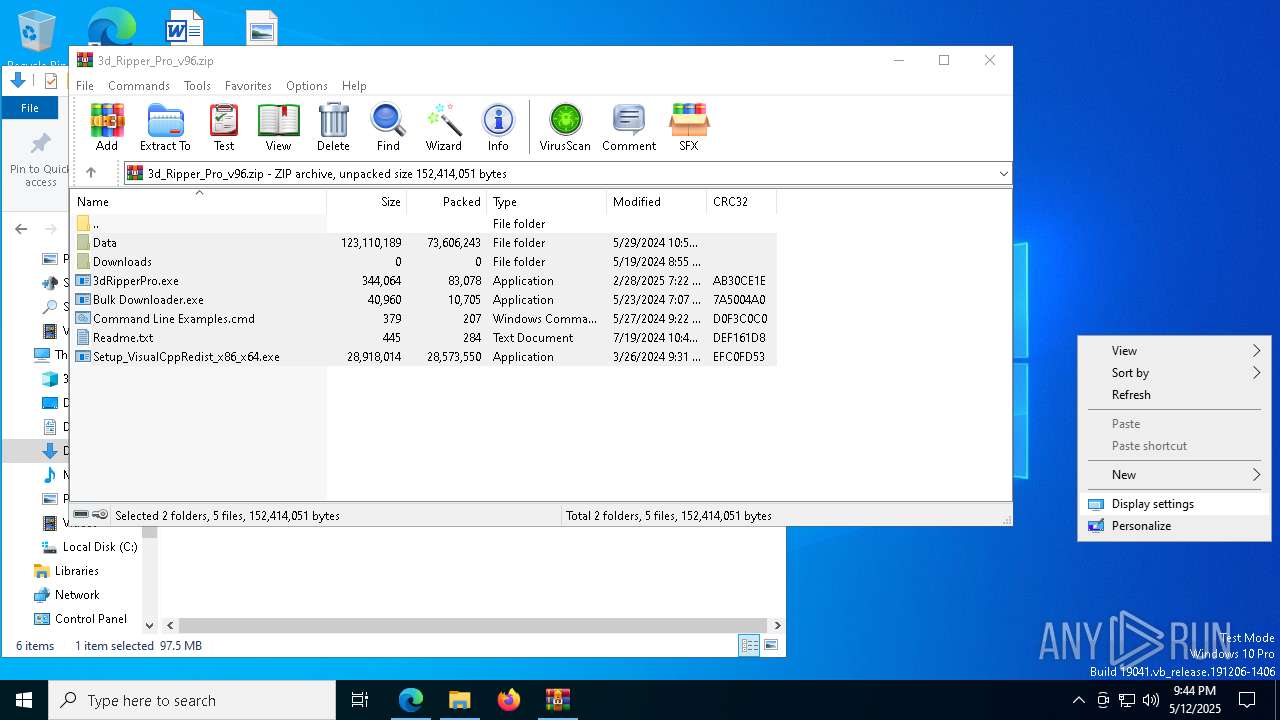Open Task View on the taskbar
The height and width of the screenshot is (720, 1280).
pyautogui.click(x=360, y=700)
